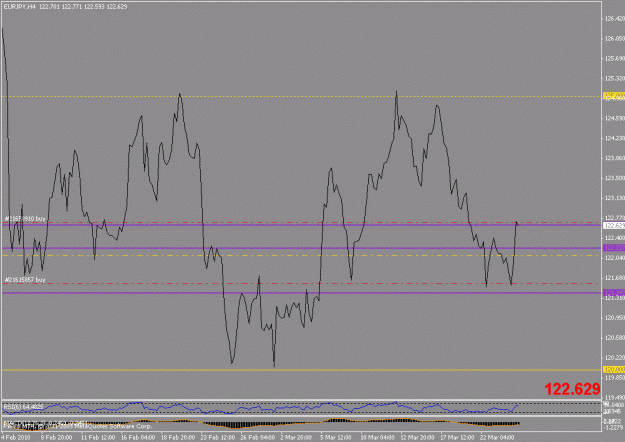Click the '23 Feb 12:00' time label

pos(218,437)
